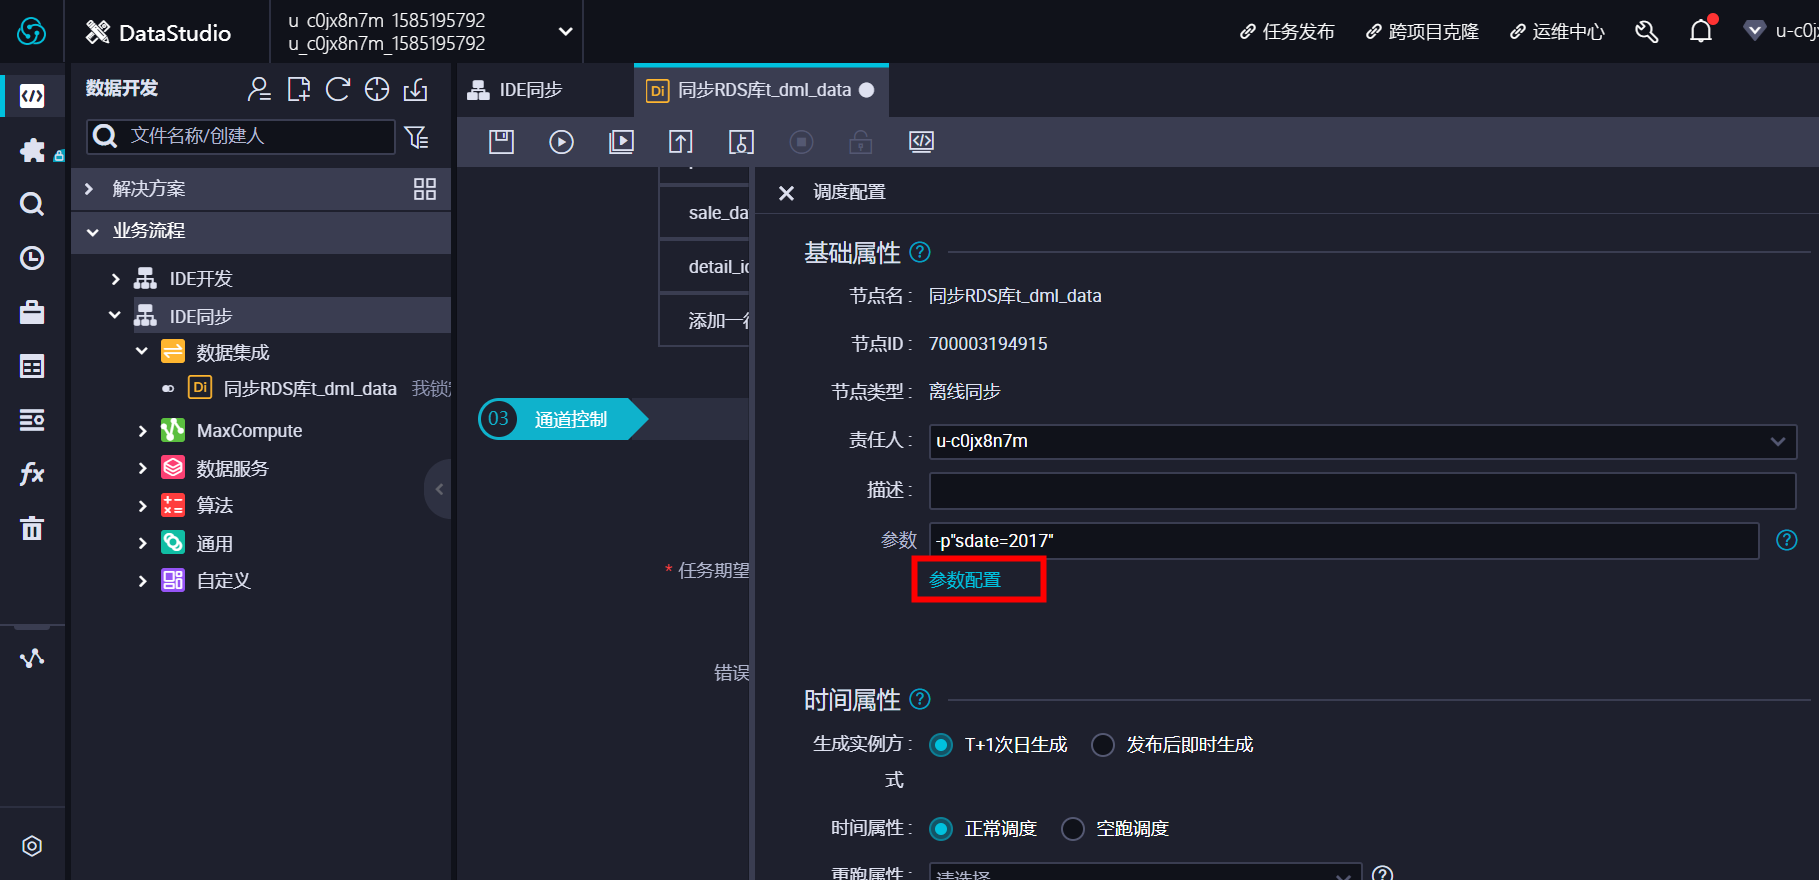This screenshot has width=1819, height=880.
Task: Switch to the 同步RDS库t_dml_data tab
Action: tap(762, 90)
